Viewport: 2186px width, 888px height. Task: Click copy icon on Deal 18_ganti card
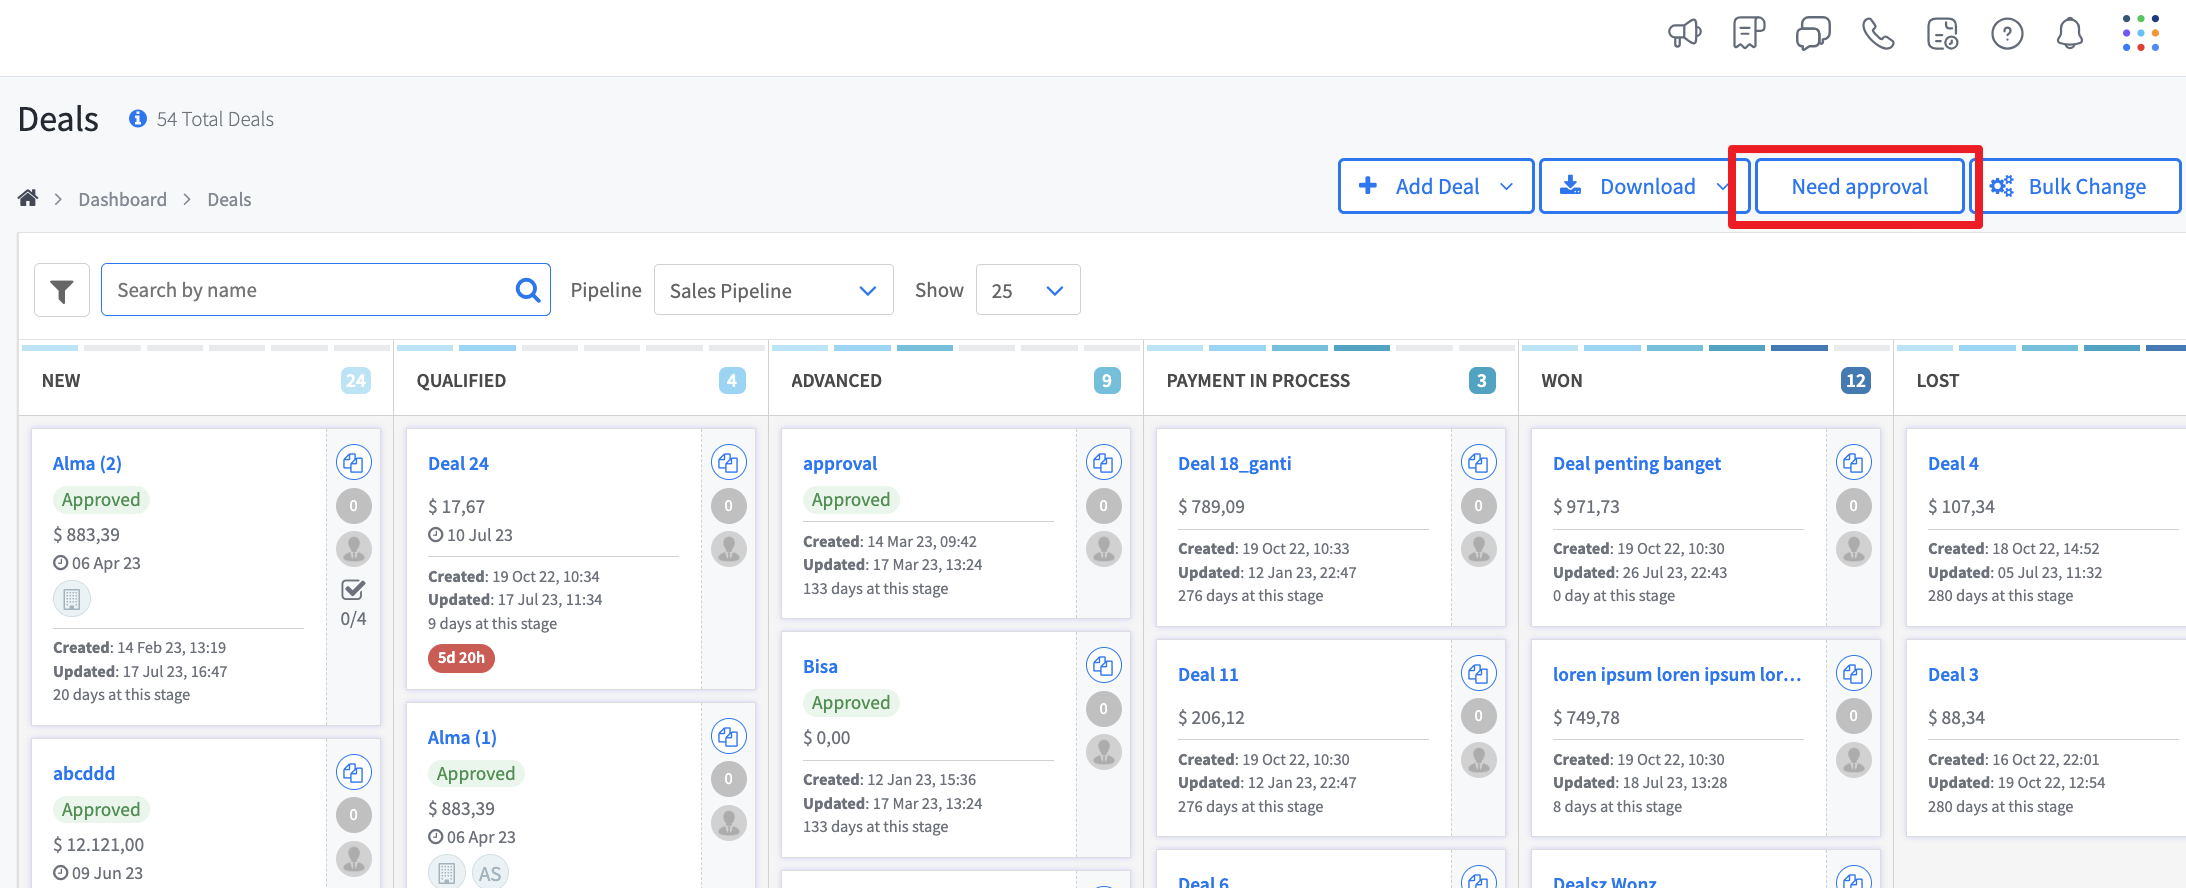pyautogui.click(x=1478, y=463)
